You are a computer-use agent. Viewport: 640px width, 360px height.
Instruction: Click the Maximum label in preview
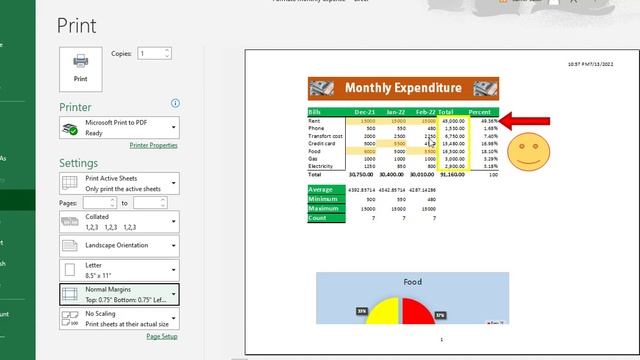pyautogui.click(x=326, y=209)
